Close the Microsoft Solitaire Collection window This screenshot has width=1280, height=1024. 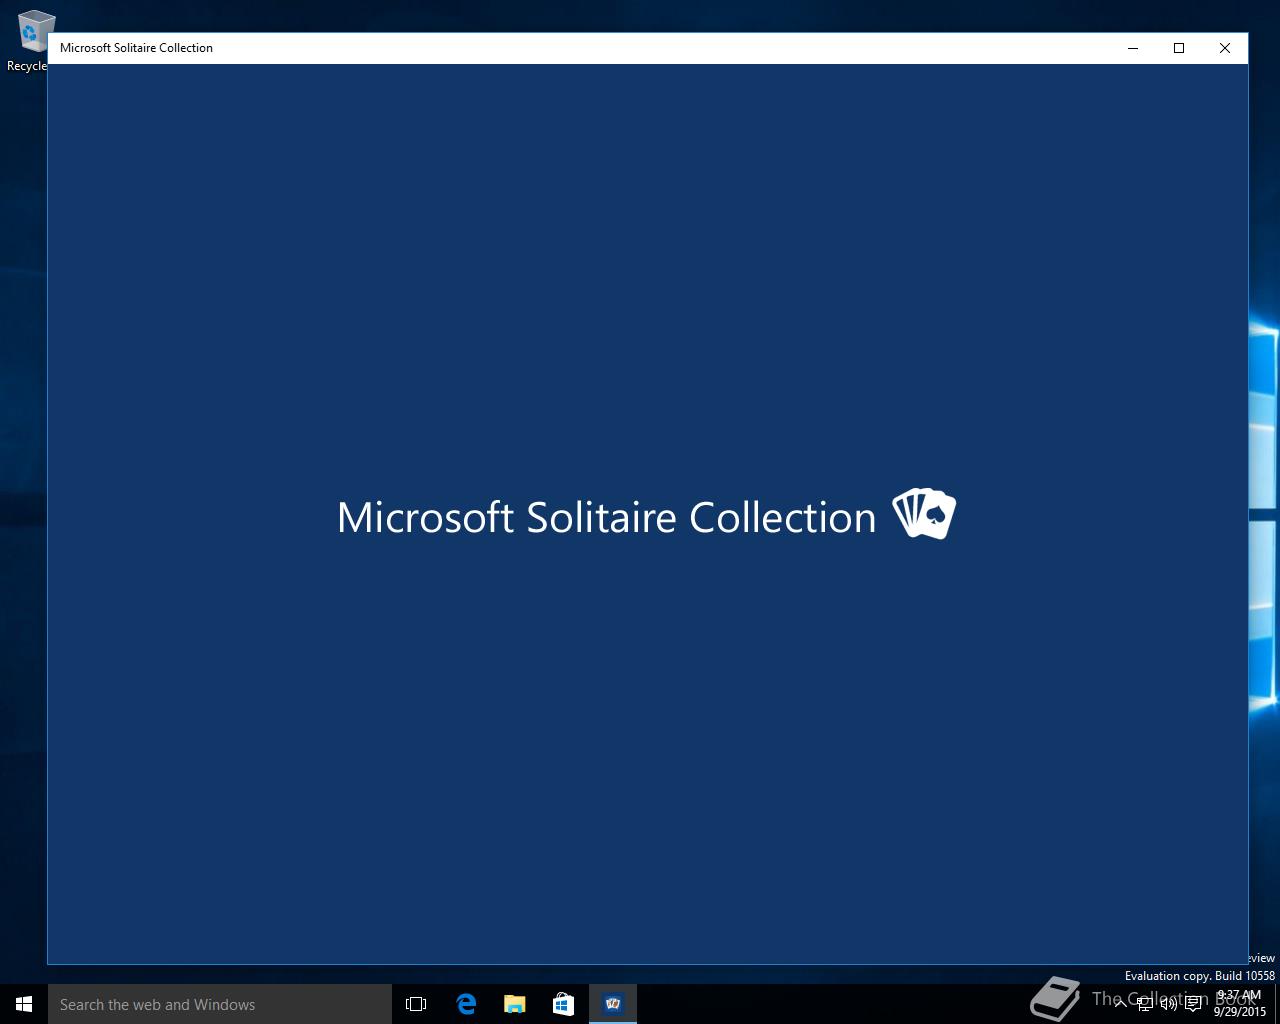1225,48
